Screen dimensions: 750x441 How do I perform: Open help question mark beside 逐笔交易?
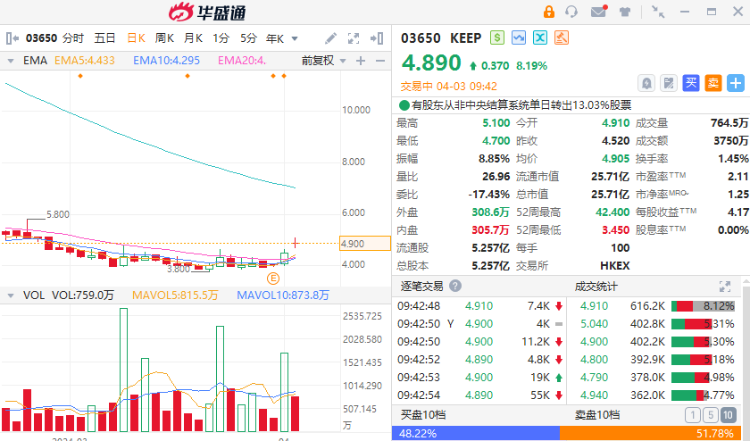[x=455, y=286]
